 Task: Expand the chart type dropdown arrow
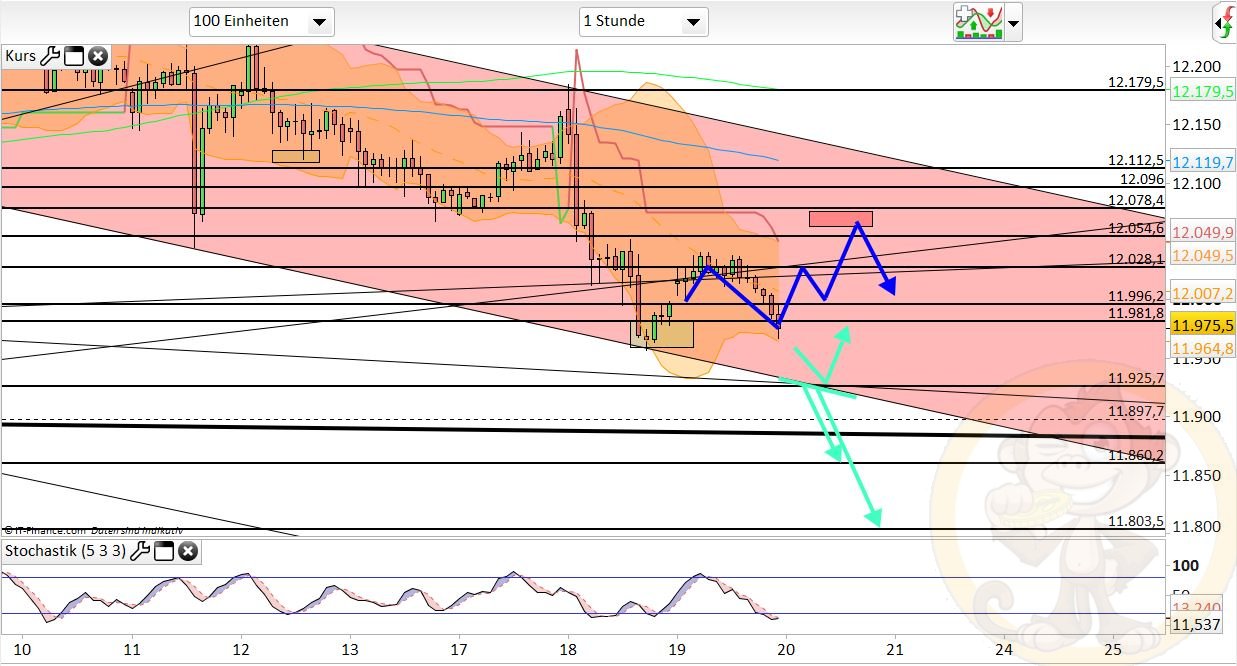(1013, 22)
